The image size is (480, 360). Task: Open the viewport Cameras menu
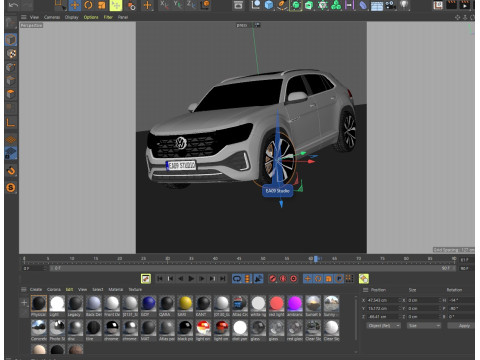point(52,17)
